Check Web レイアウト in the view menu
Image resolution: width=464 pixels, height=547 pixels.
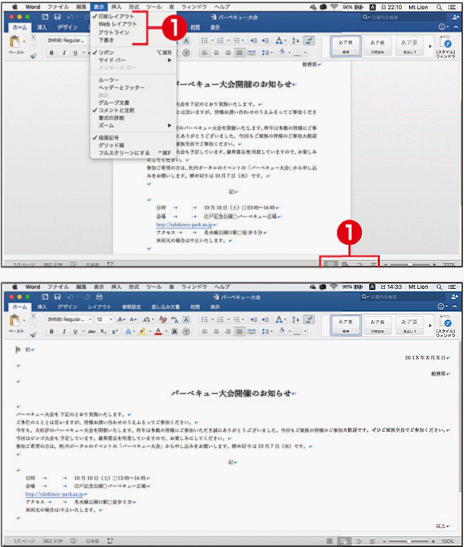118,24
